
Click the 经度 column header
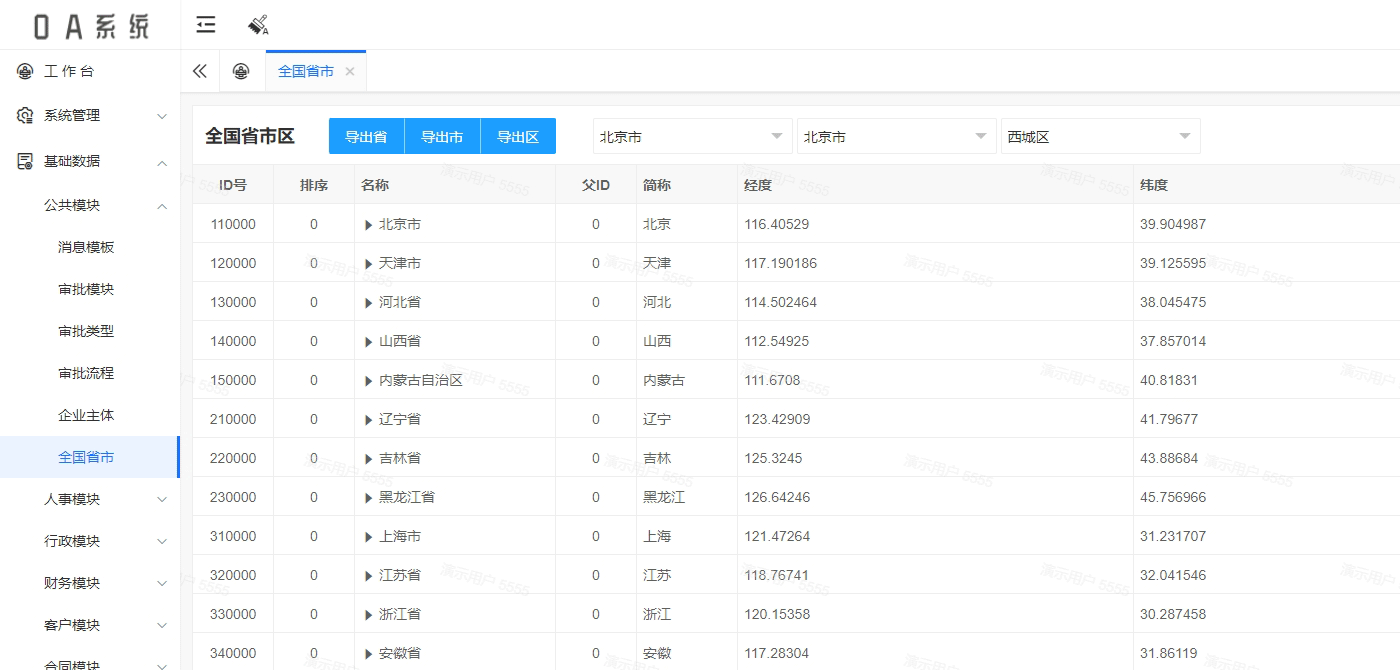click(x=935, y=185)
